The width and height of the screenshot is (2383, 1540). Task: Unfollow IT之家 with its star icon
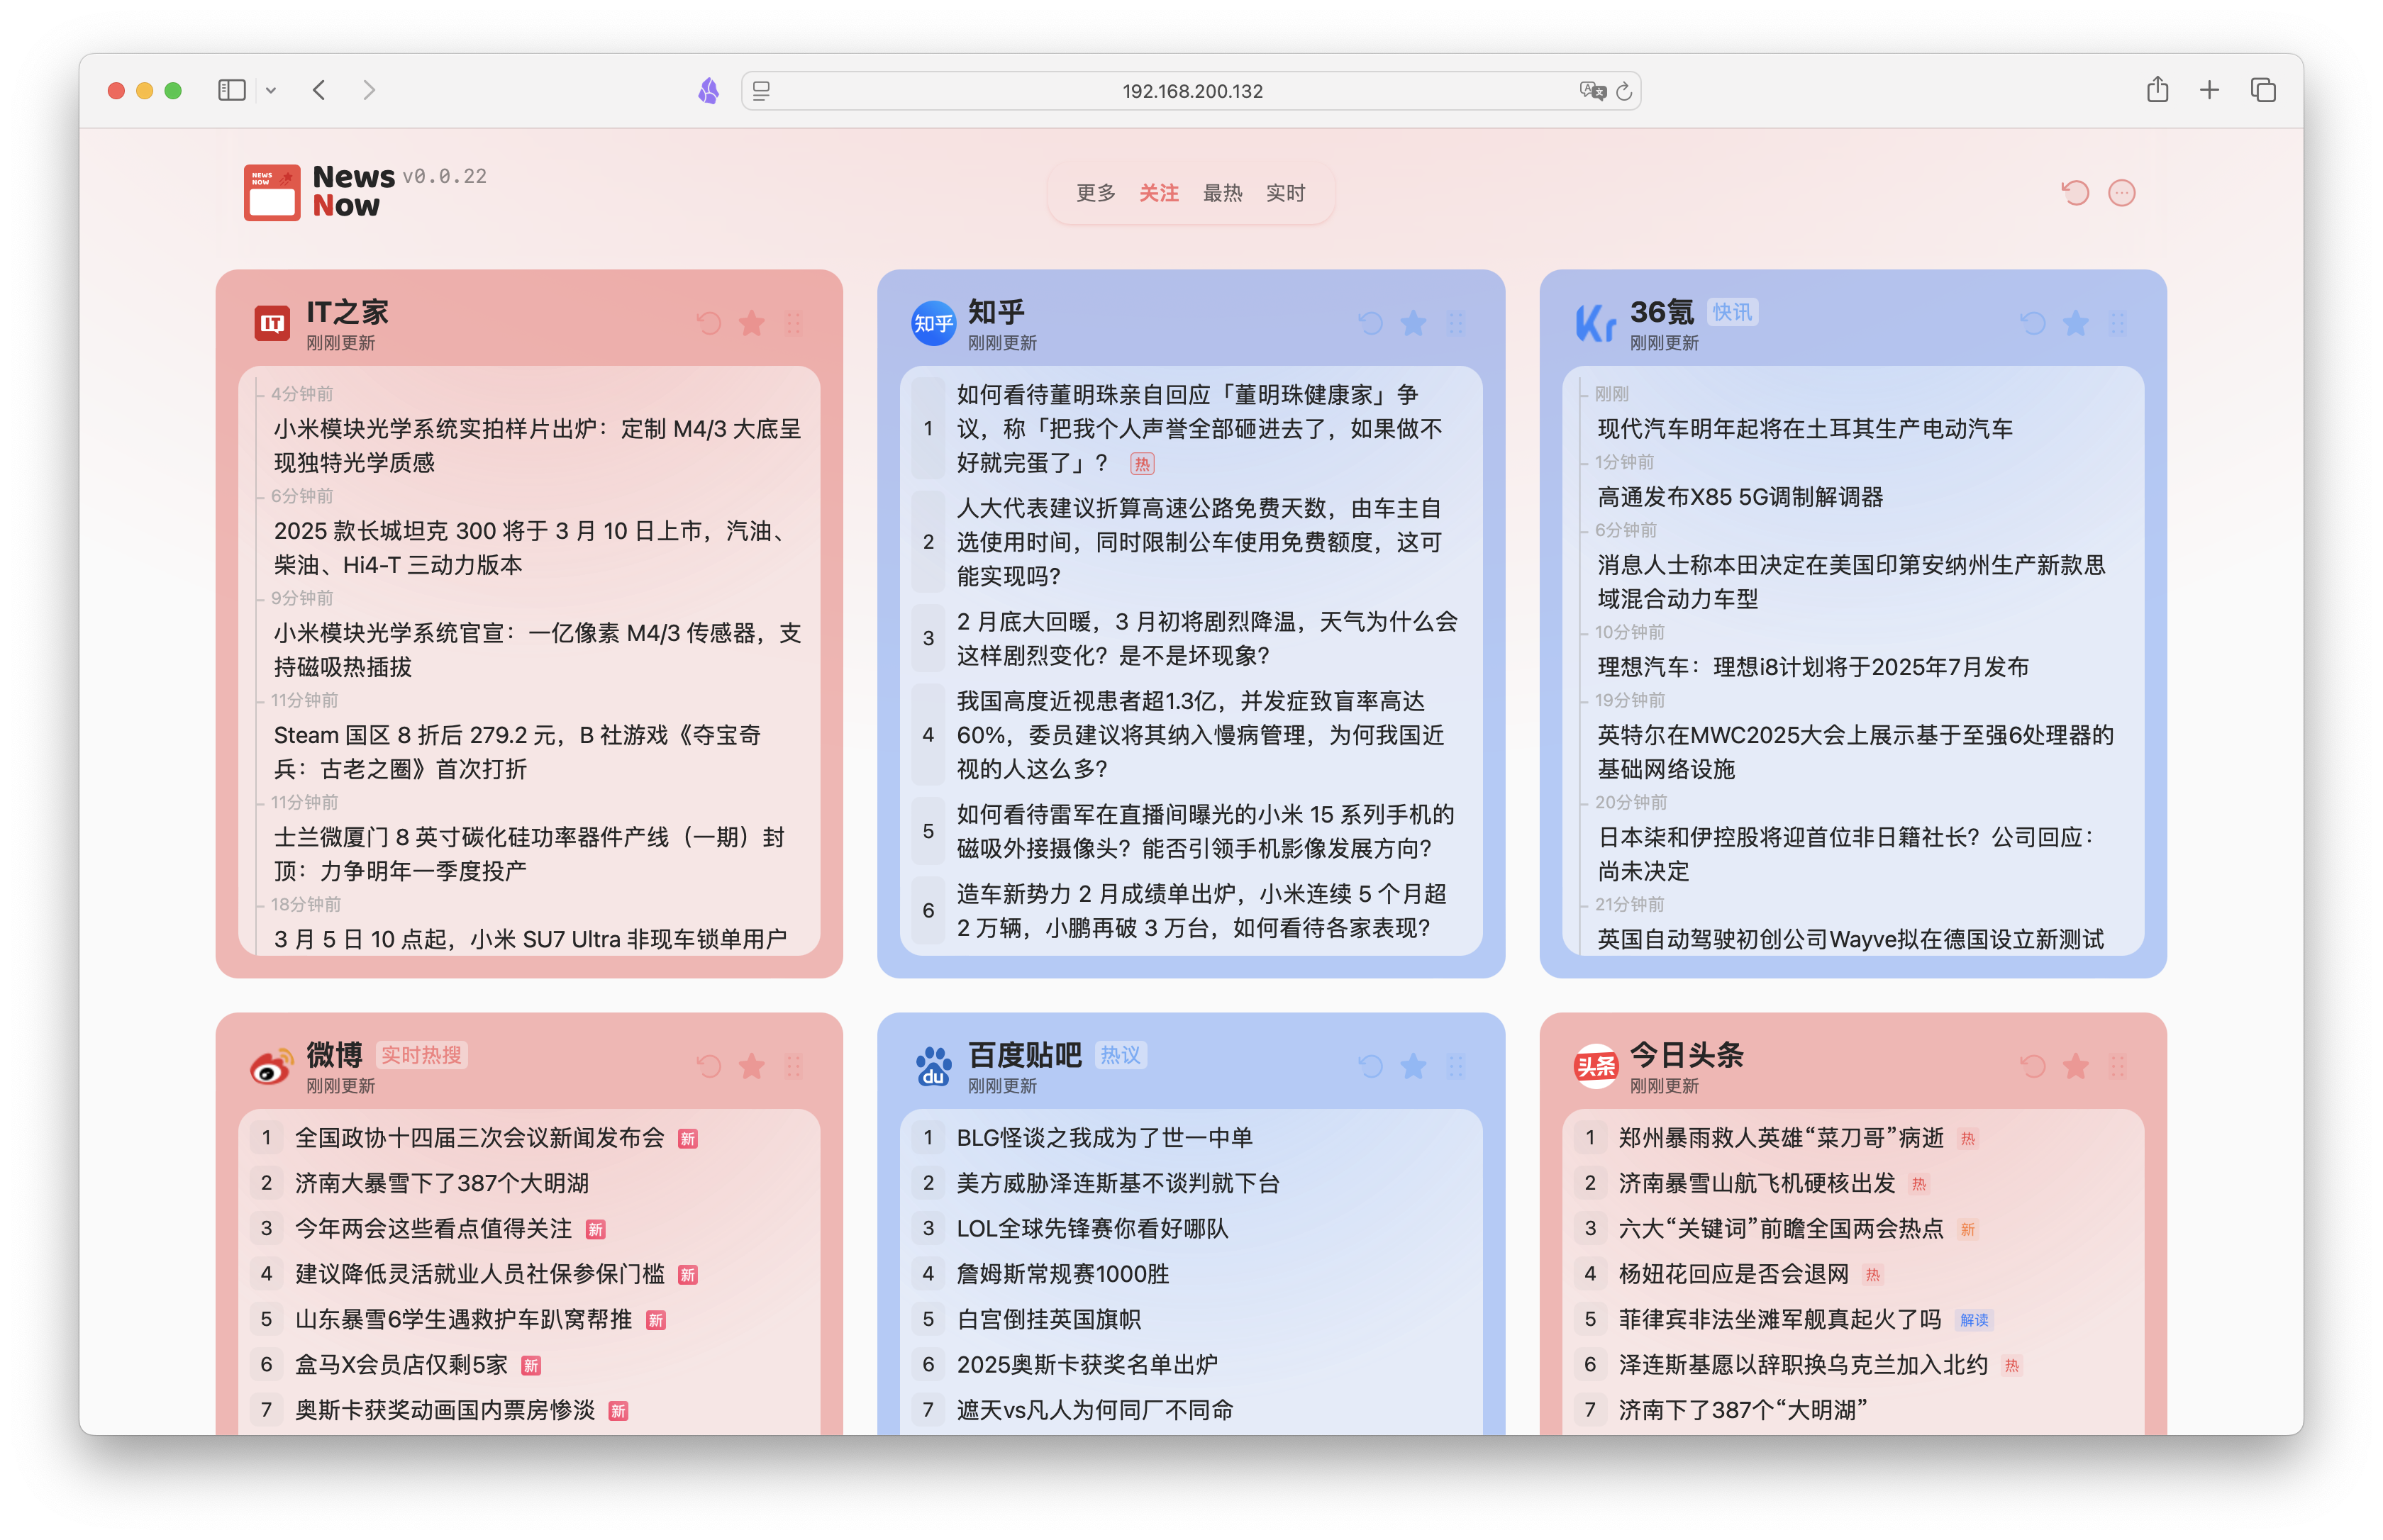(751, 323)
